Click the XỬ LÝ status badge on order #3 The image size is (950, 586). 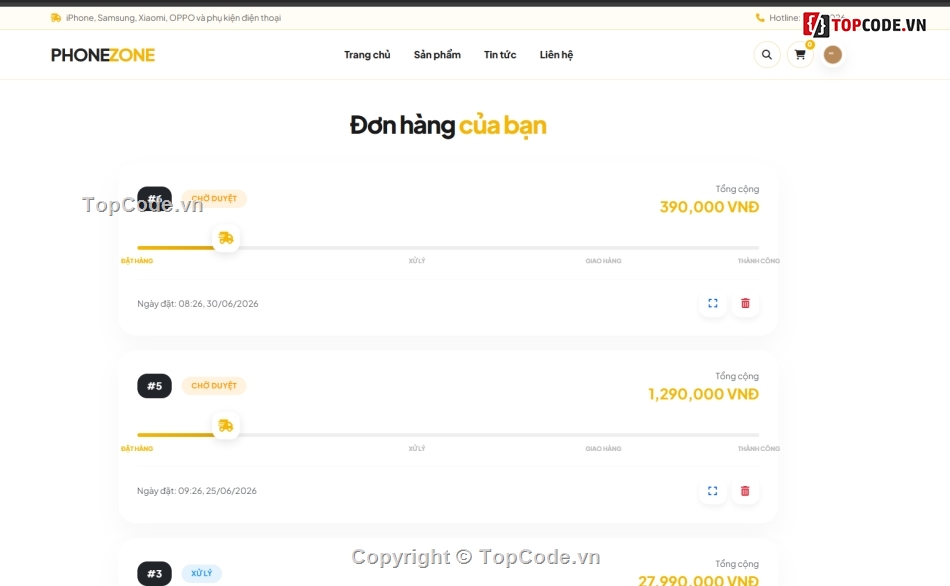point(202,573)
